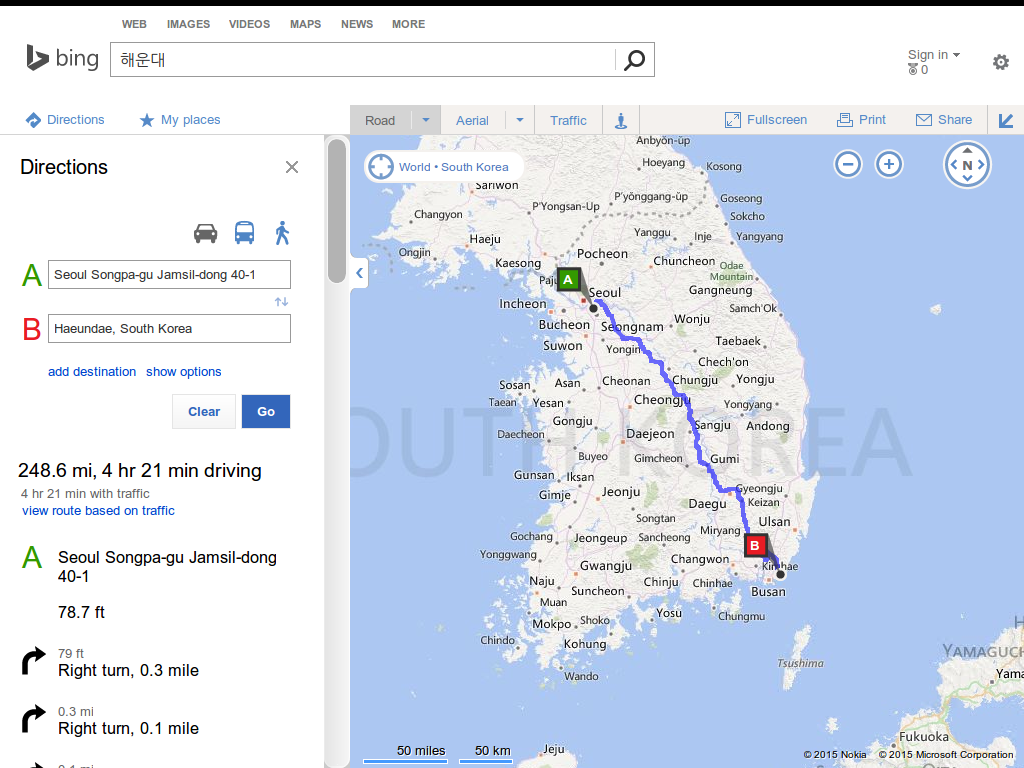Collapse the sidebar with the left chevron
1024x768 pixels.
point(359,273)
